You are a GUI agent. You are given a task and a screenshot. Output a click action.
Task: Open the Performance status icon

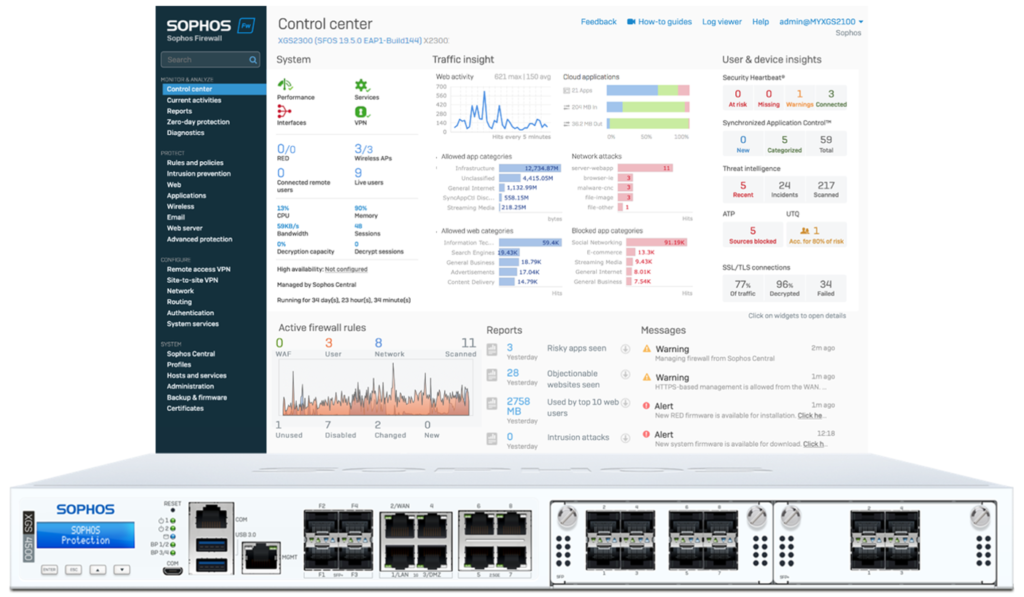(285, 86)
